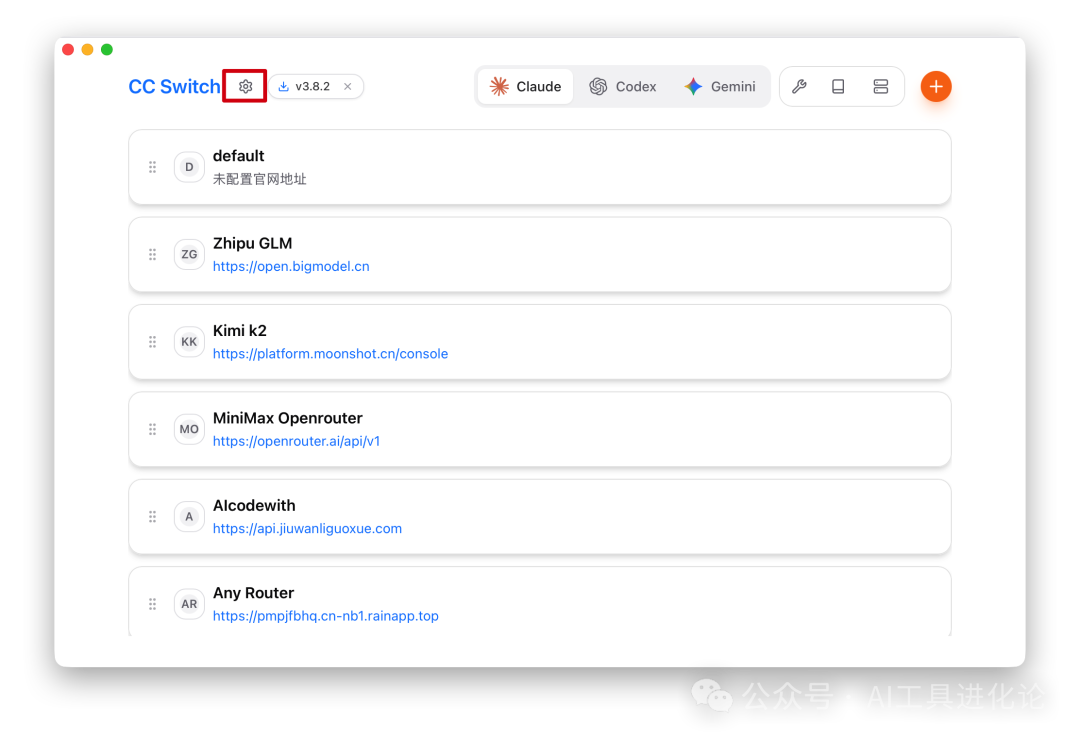Open the platform.moonshot.cn console link
Screen dimensions: 1080x740
[x=330, y=354]
